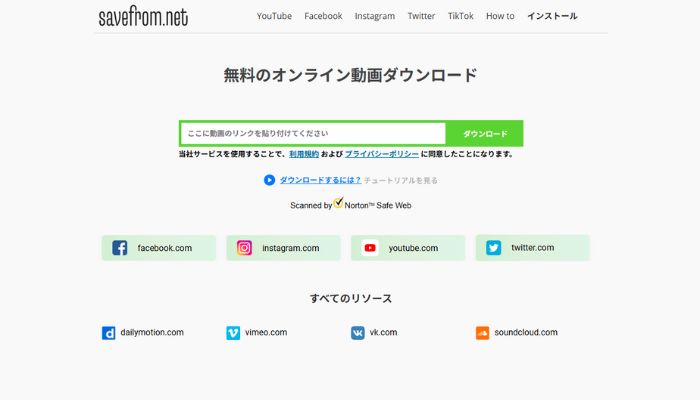Click the Dailymotion logo icon
The height and width of the screenshot is (400, 700).
tap(109, 333)
